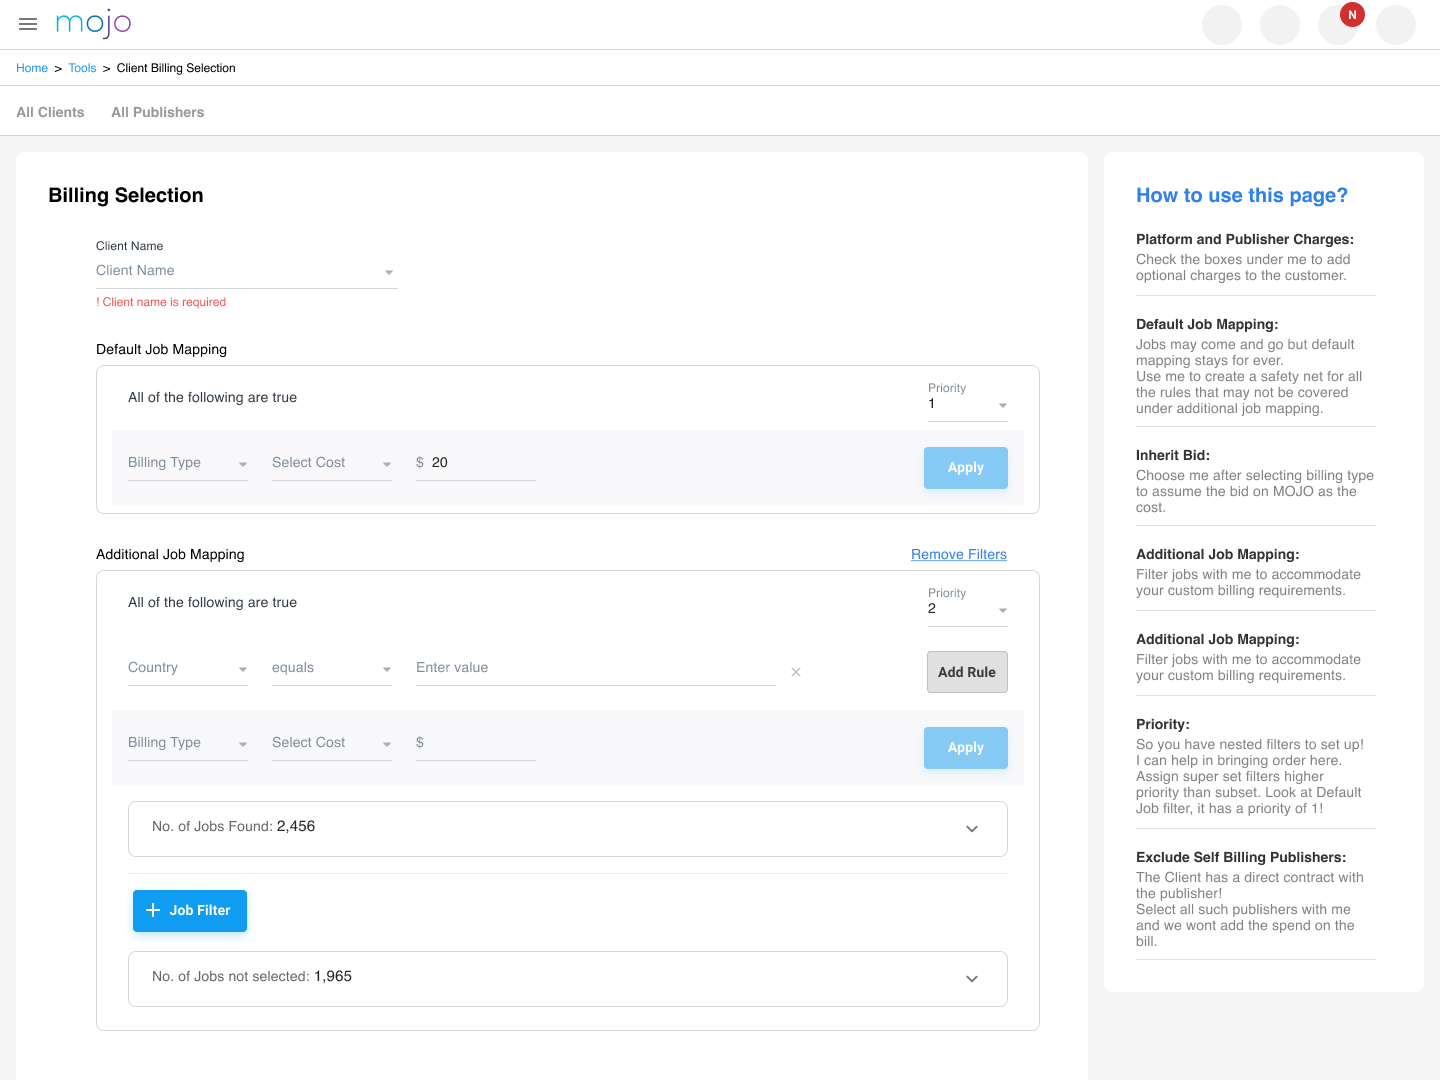
Task: Click the first circular header icon
Action: click(x=1221, y=24)
